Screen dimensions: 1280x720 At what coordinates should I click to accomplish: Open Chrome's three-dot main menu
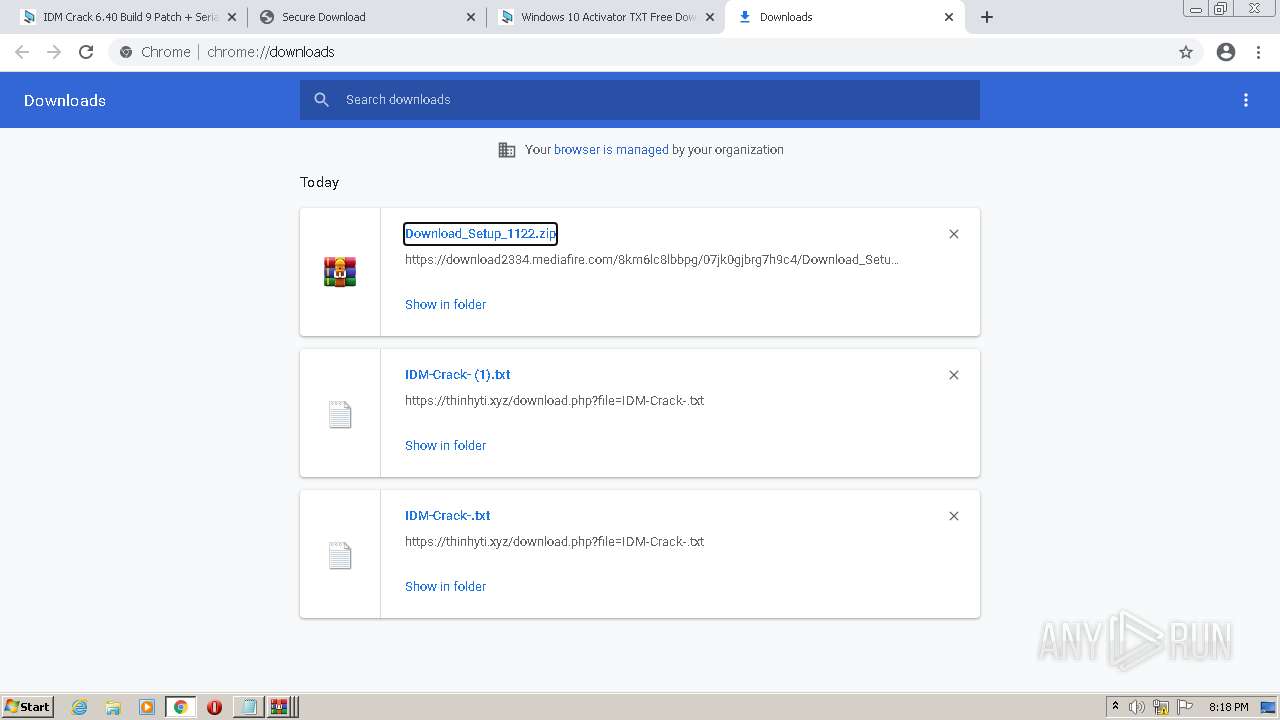(x=1259, y=52)
